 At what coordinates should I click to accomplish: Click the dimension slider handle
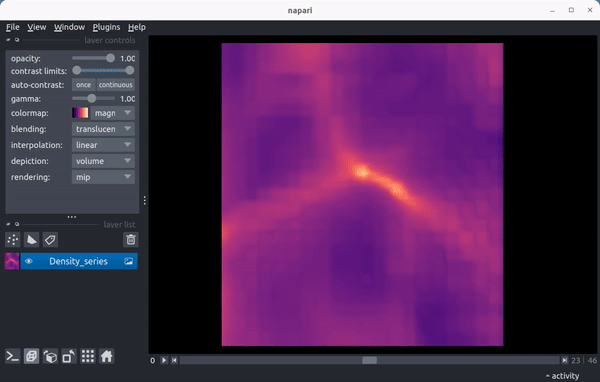point(370,360)
